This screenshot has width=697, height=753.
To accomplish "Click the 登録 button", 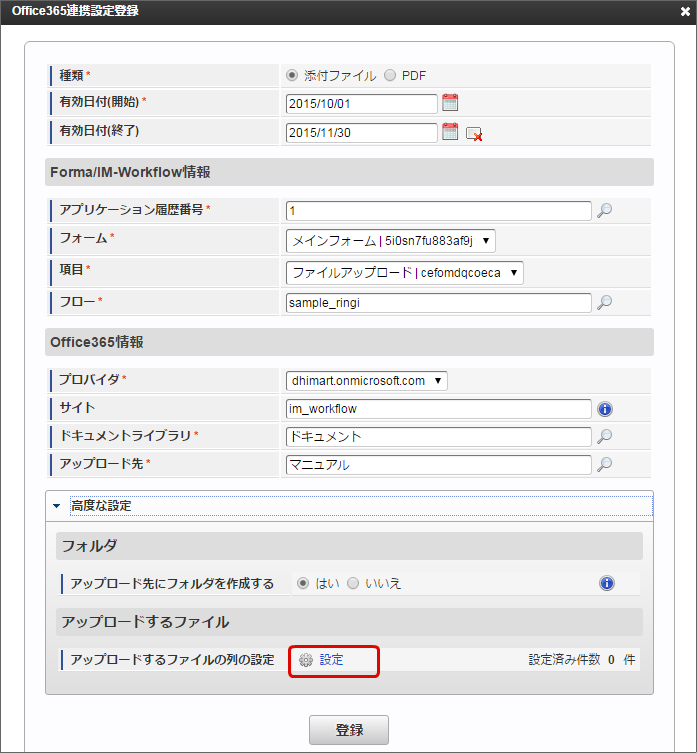I will click(x=349, y=730).
